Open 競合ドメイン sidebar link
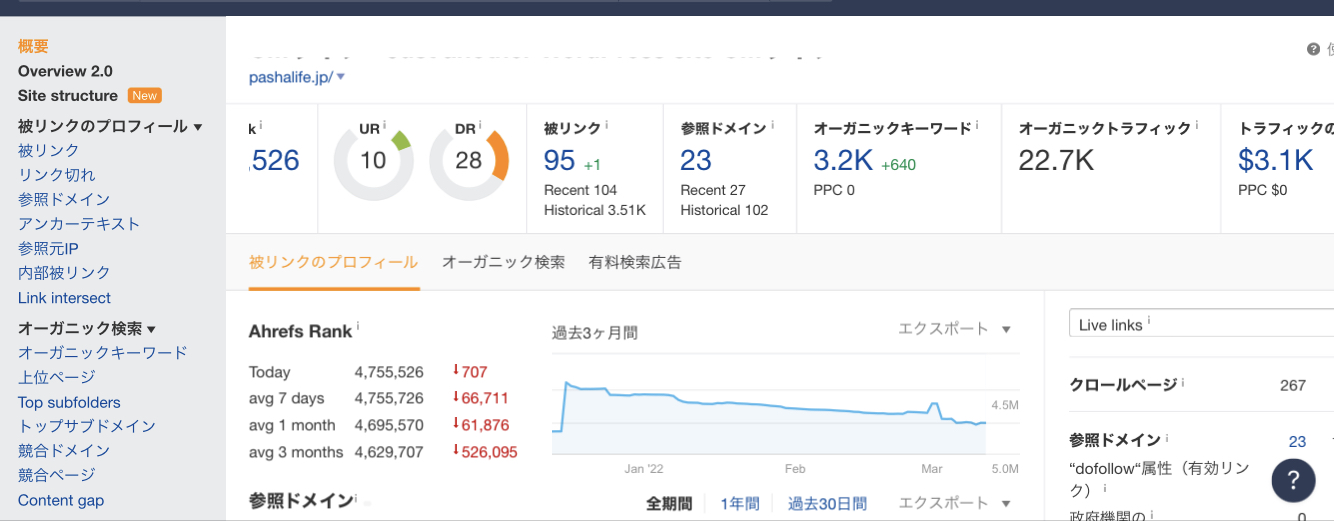 click(x=64, y=451)
